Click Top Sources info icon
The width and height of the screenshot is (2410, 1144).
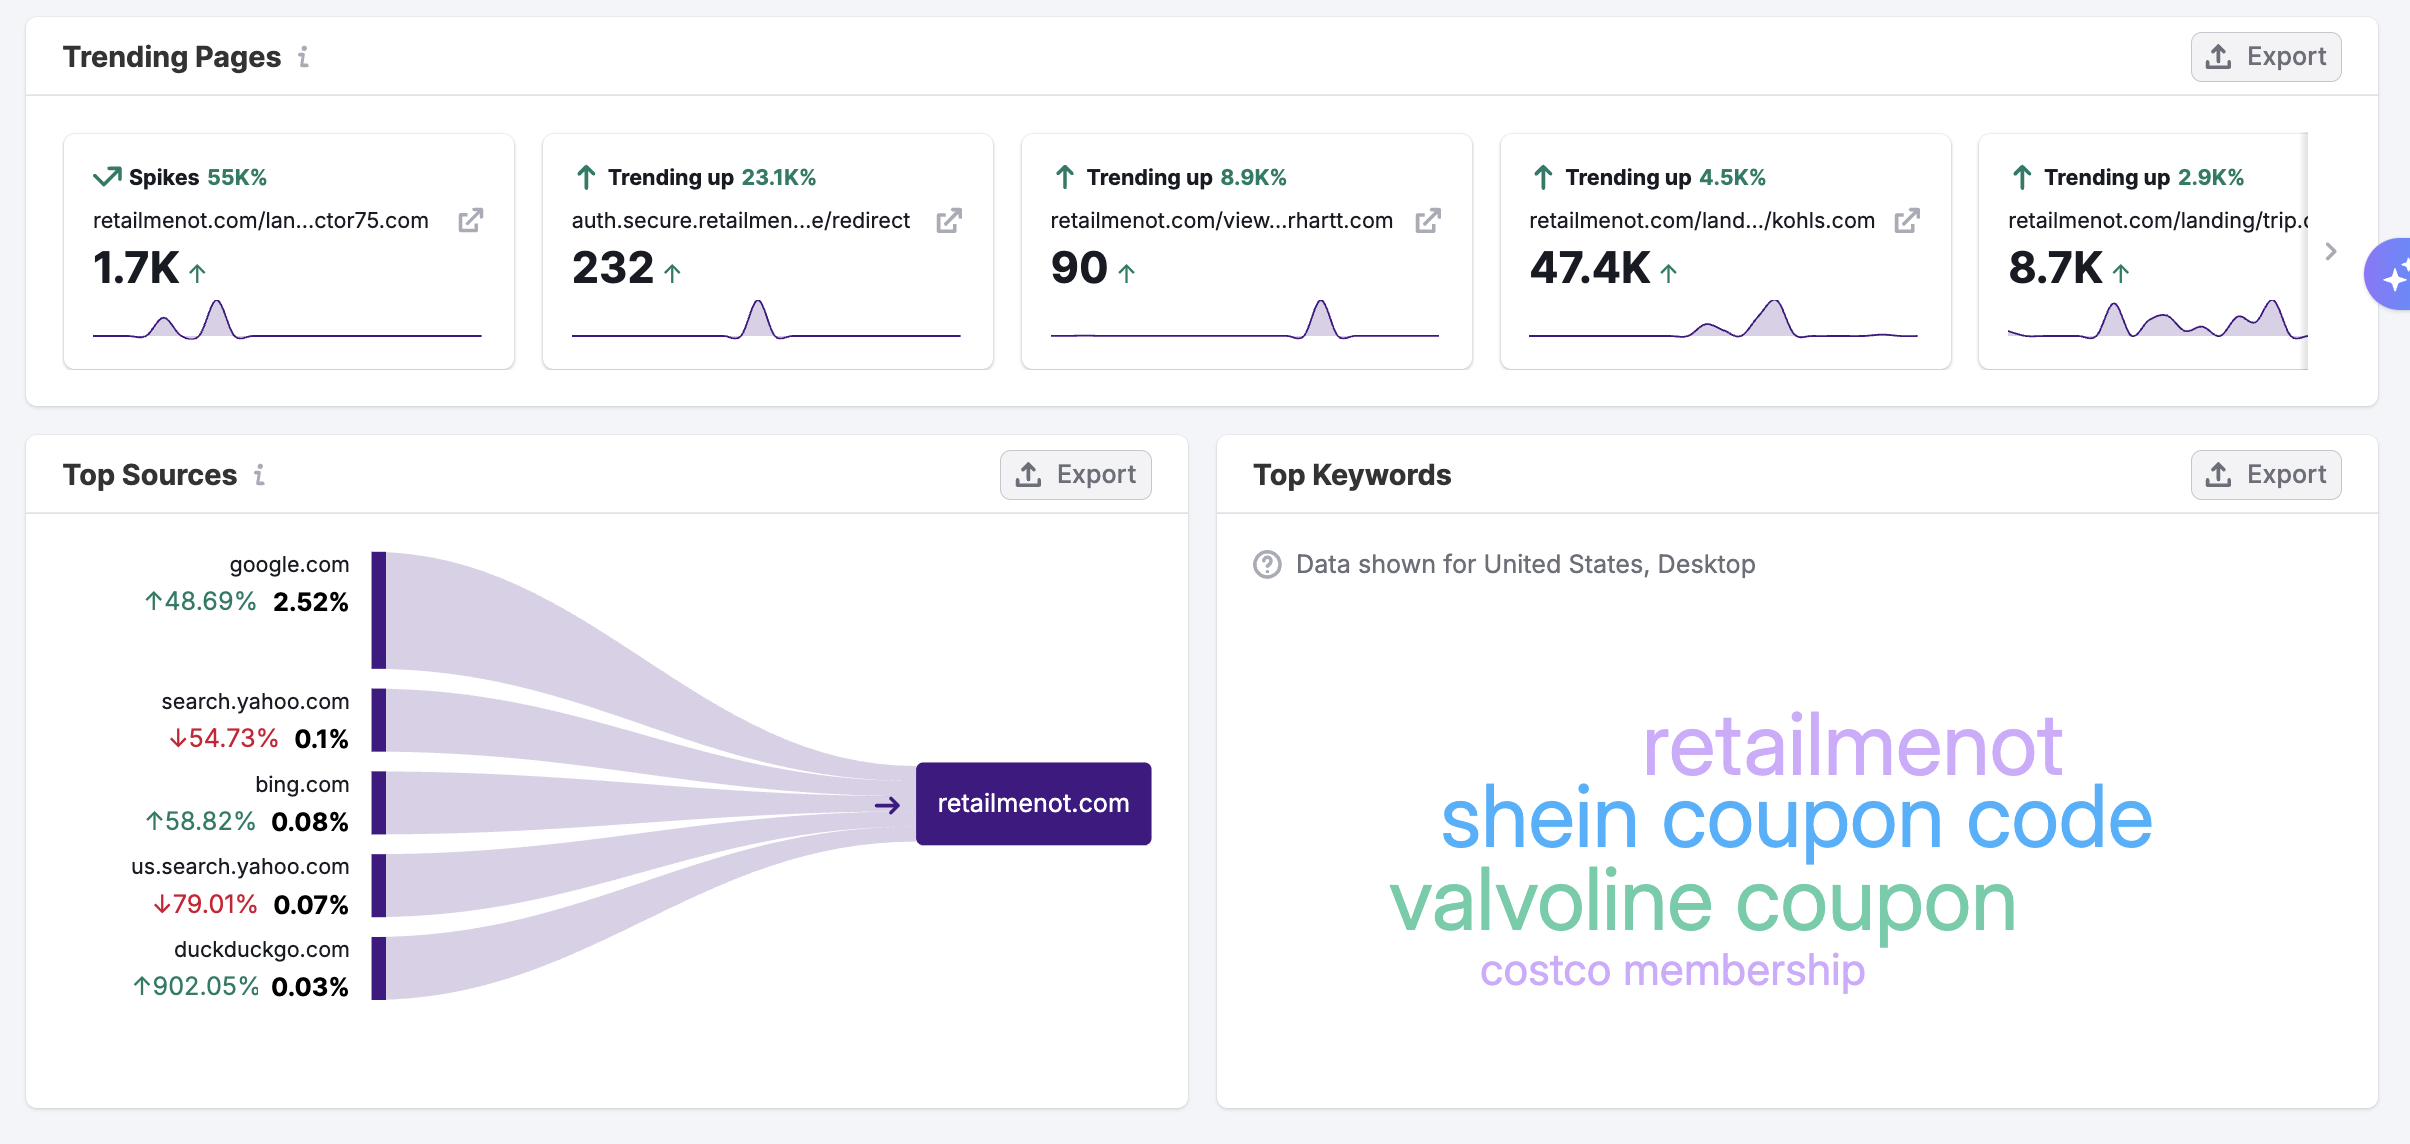[259, 475]
